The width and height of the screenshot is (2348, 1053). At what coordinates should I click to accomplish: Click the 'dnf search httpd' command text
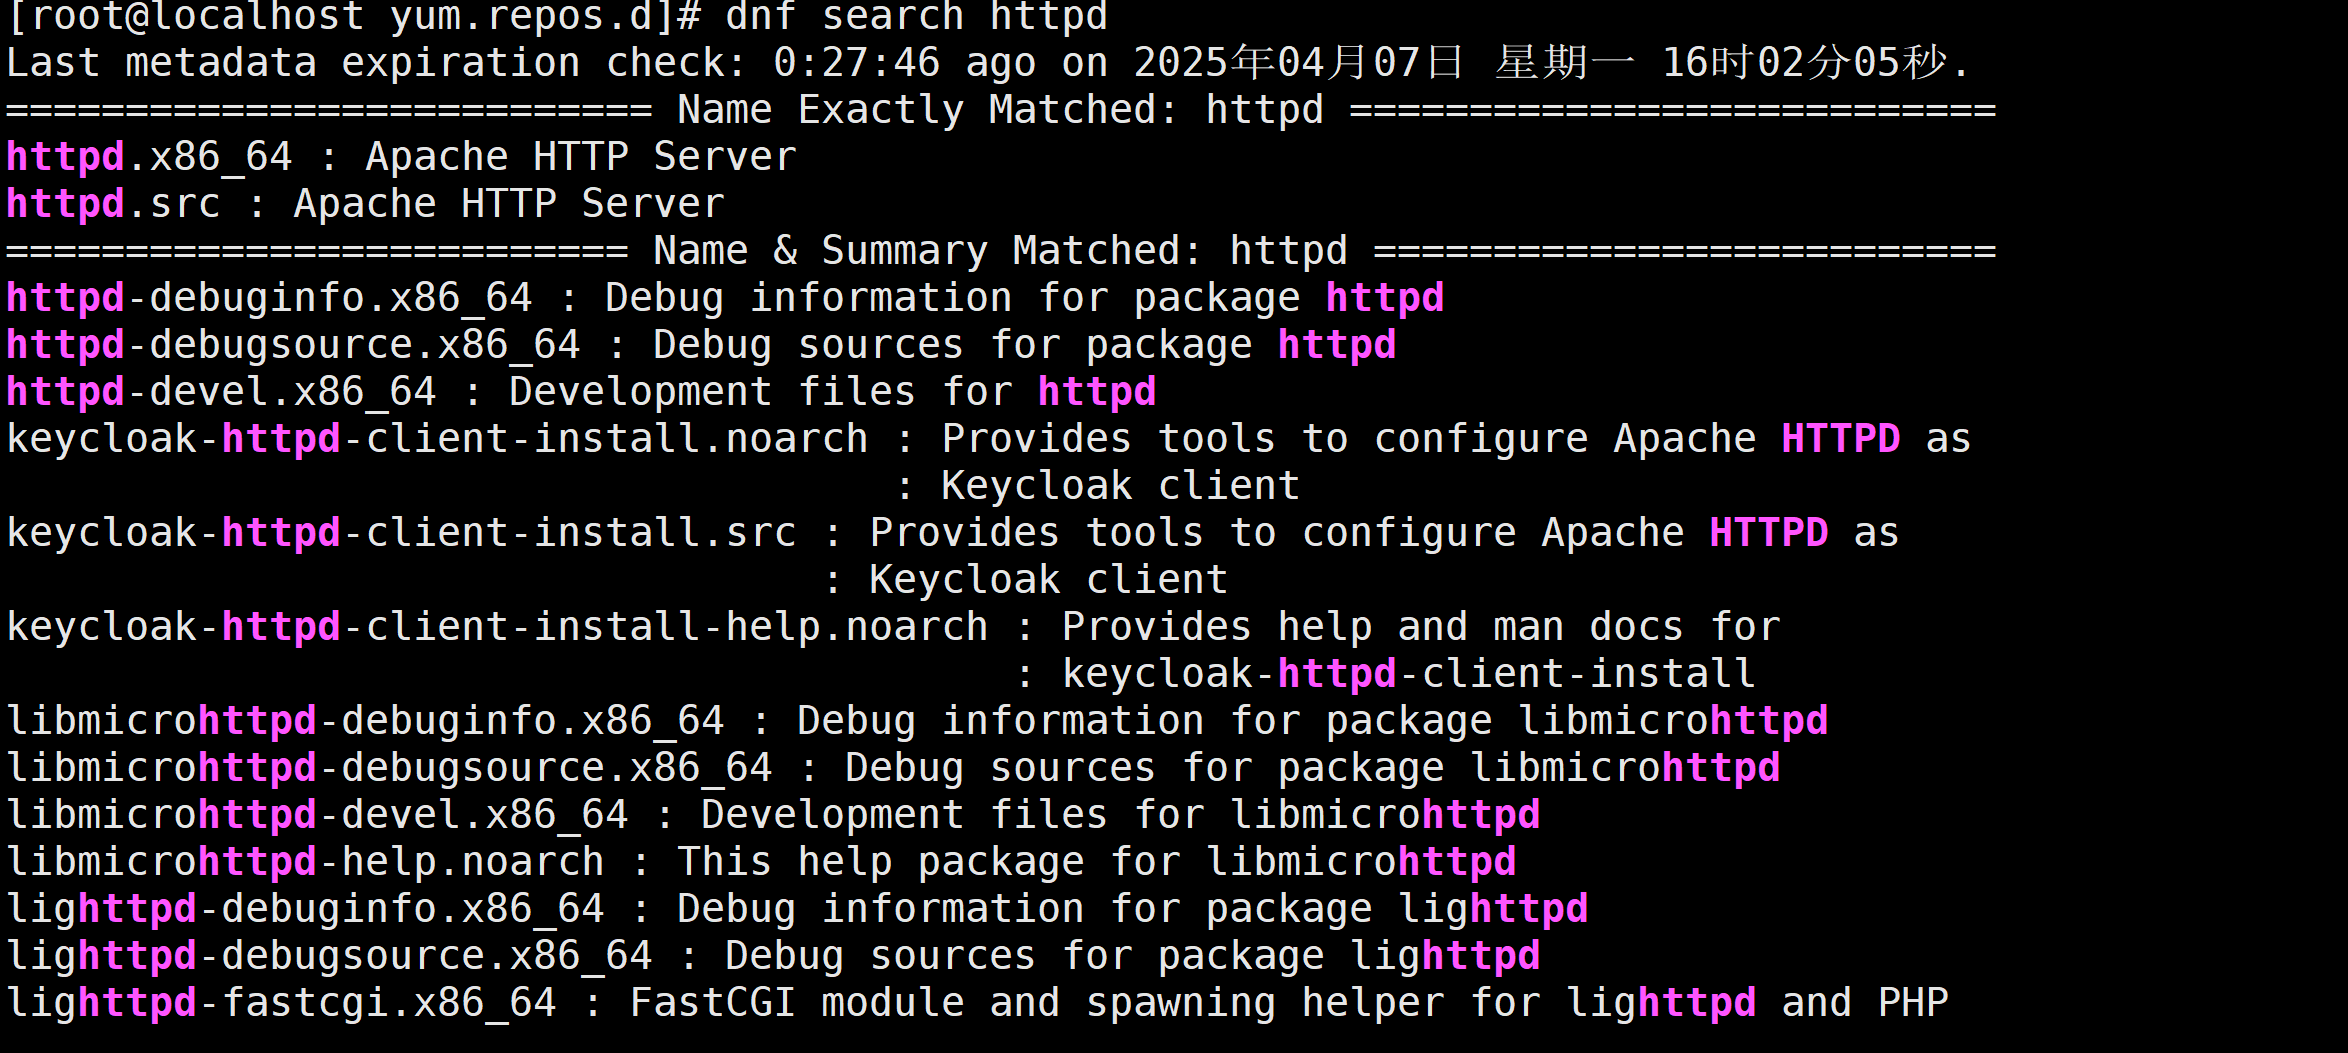point(916,16)
